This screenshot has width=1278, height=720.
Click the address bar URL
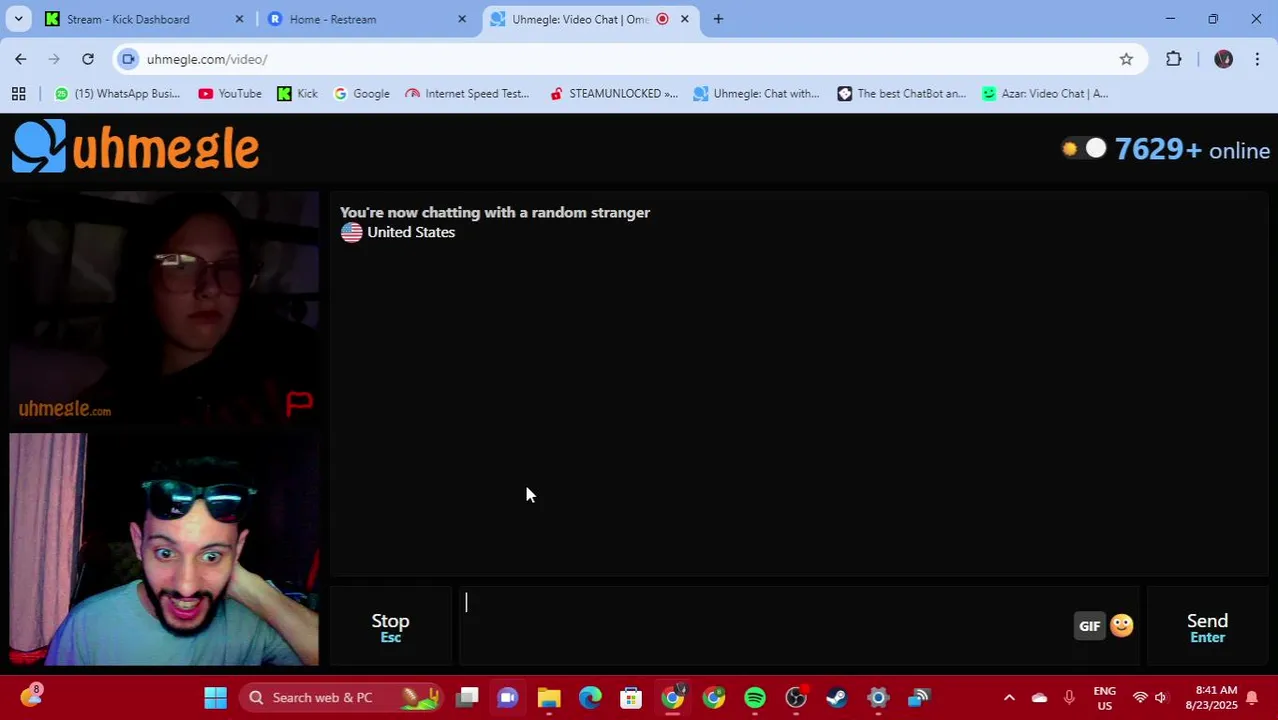click(207, 59)
